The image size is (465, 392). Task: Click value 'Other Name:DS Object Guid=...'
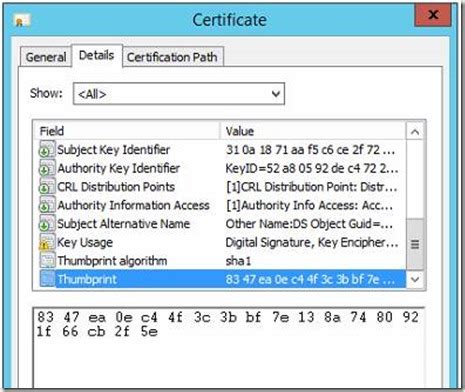click(x=309, y=224)
